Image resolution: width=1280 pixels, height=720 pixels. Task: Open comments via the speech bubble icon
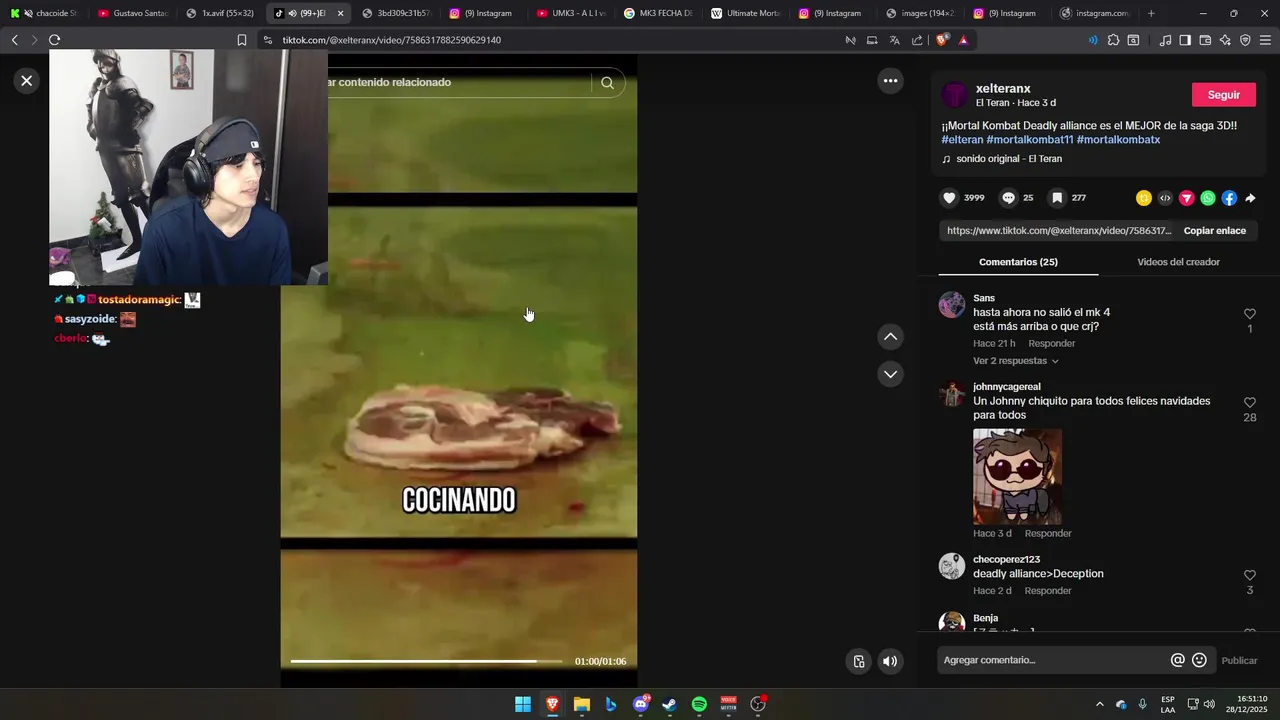pos(1009,198)
